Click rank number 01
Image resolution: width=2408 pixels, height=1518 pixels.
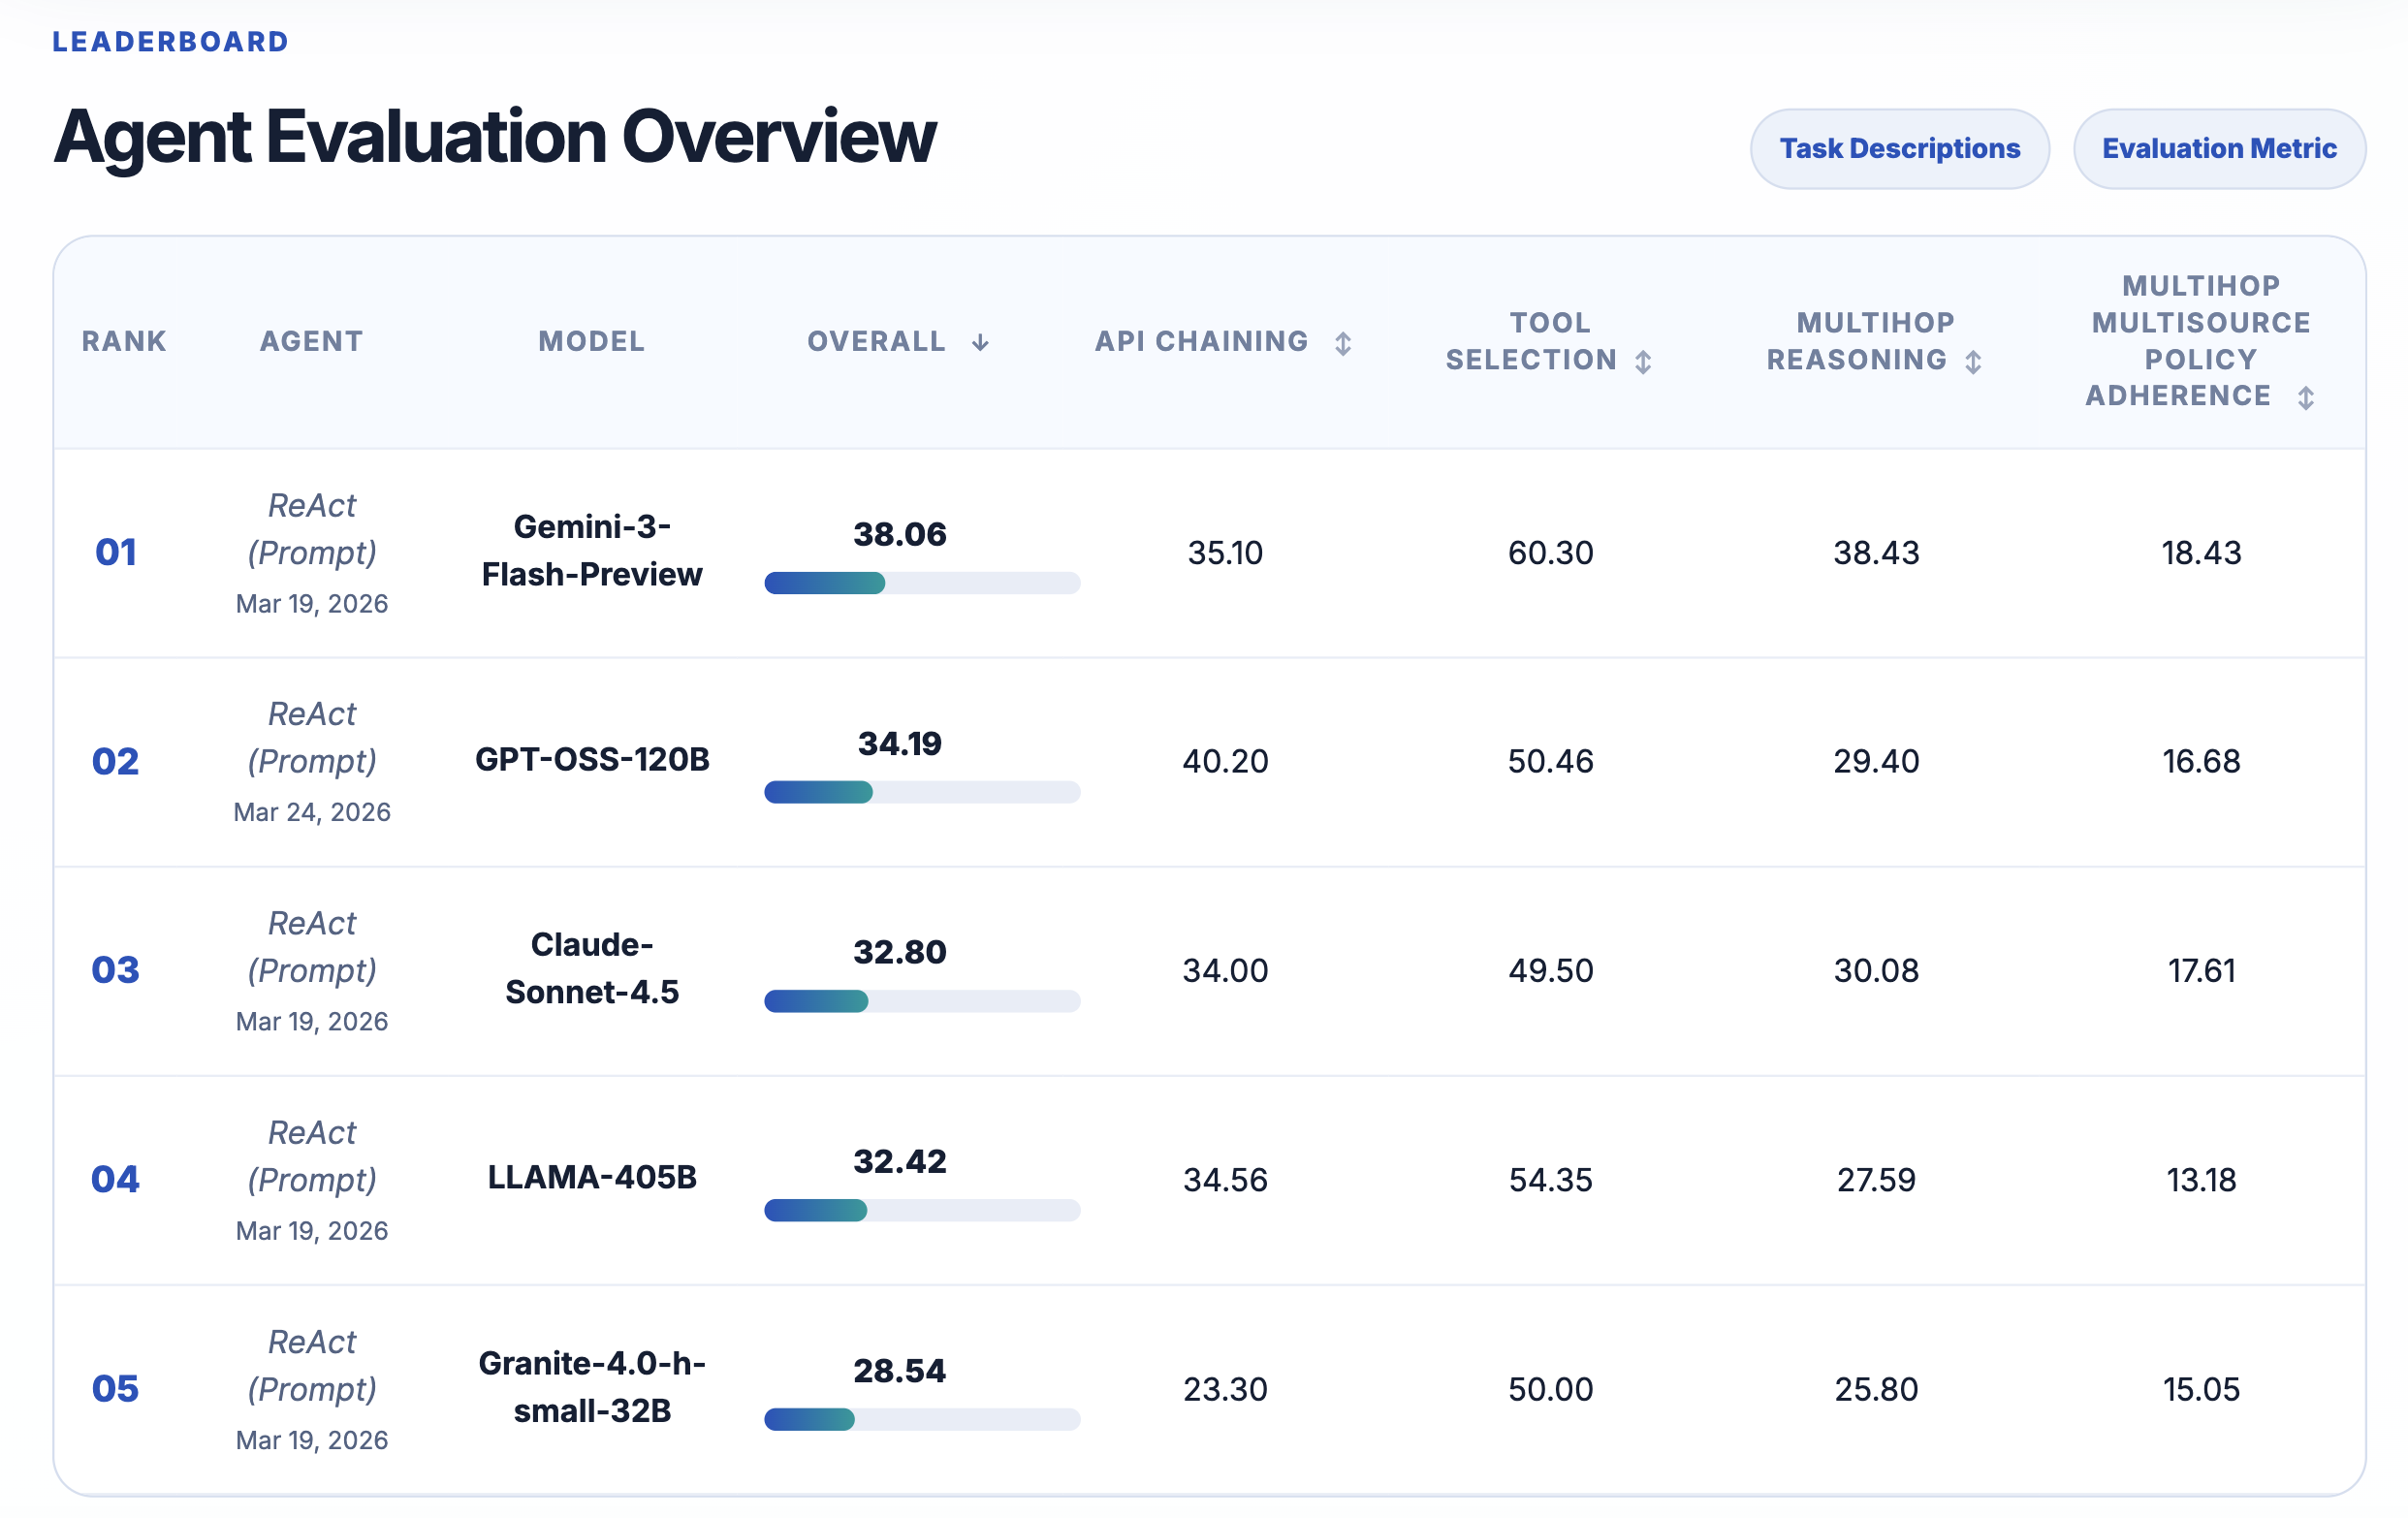pyautogui.click(x=116, y=552)
